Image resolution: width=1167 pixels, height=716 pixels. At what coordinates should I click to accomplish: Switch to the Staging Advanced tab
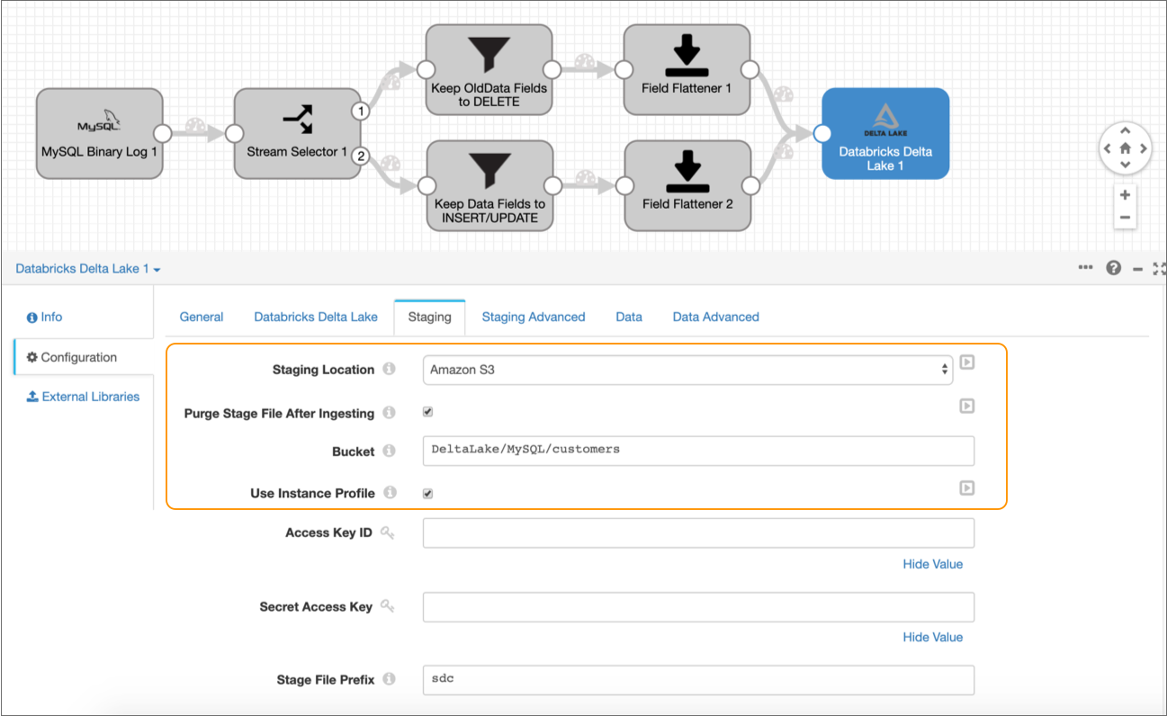533,317
